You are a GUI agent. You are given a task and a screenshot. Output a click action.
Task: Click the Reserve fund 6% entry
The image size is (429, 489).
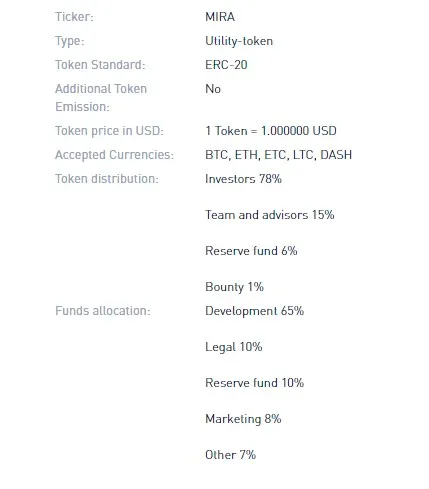pyautogui.click(x=251, y=251)
